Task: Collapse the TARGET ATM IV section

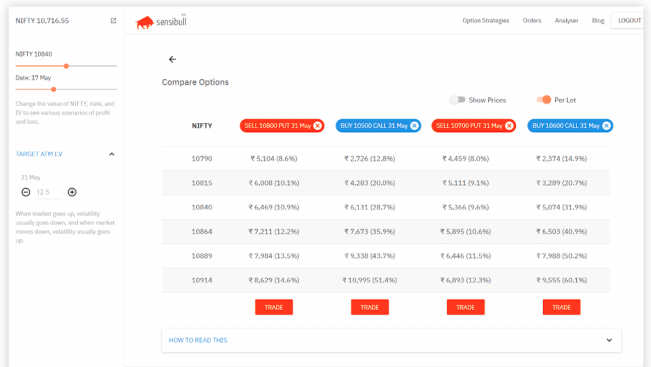Action: point(111,154)
